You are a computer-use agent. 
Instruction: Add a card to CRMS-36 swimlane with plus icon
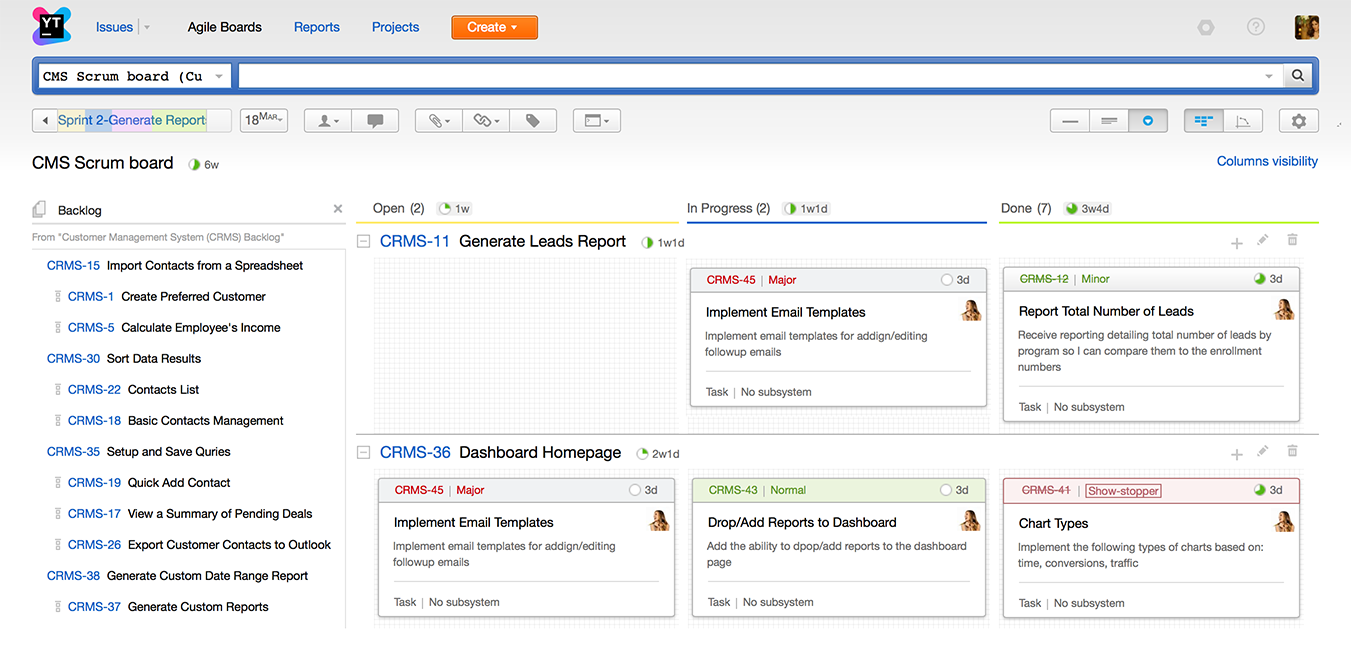point(1237,454)
